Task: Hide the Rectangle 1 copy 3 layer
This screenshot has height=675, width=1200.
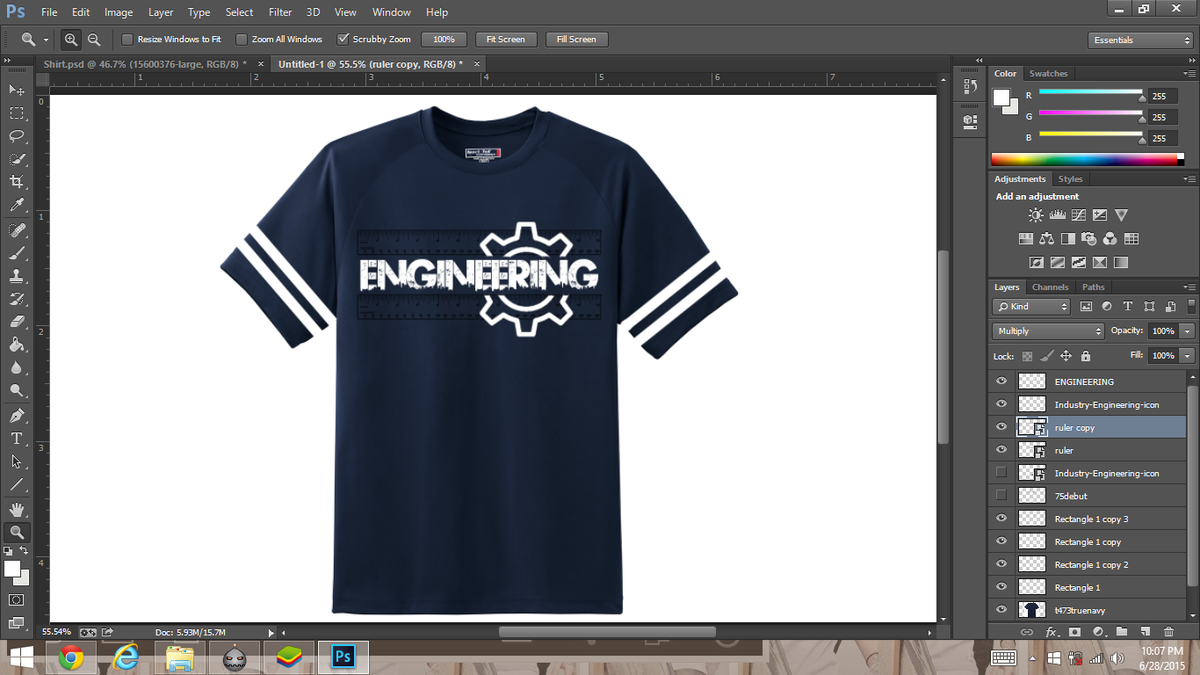Action: click(1001, 519)
